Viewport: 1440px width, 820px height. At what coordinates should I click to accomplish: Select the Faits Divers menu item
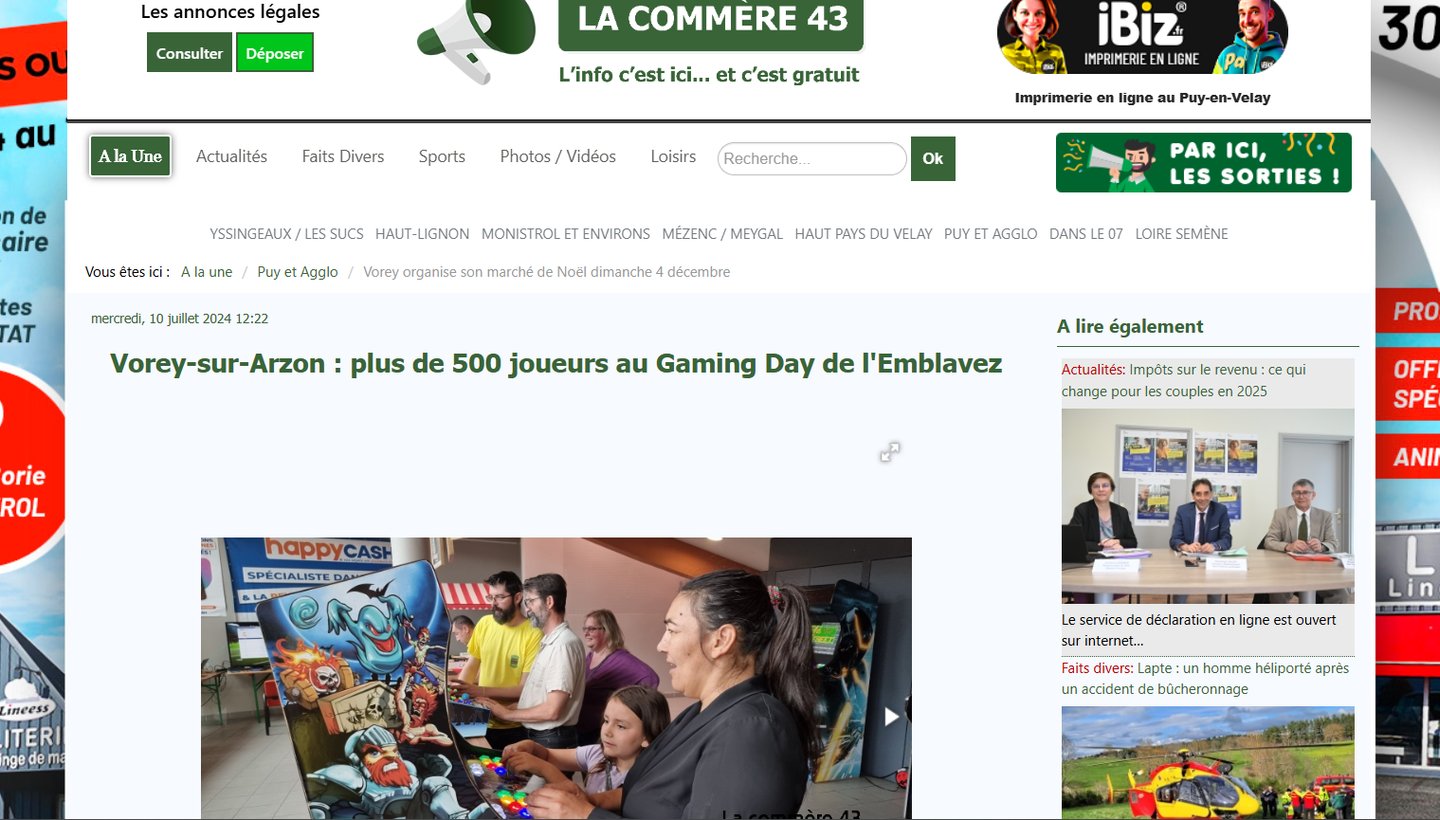pos(343,156)
